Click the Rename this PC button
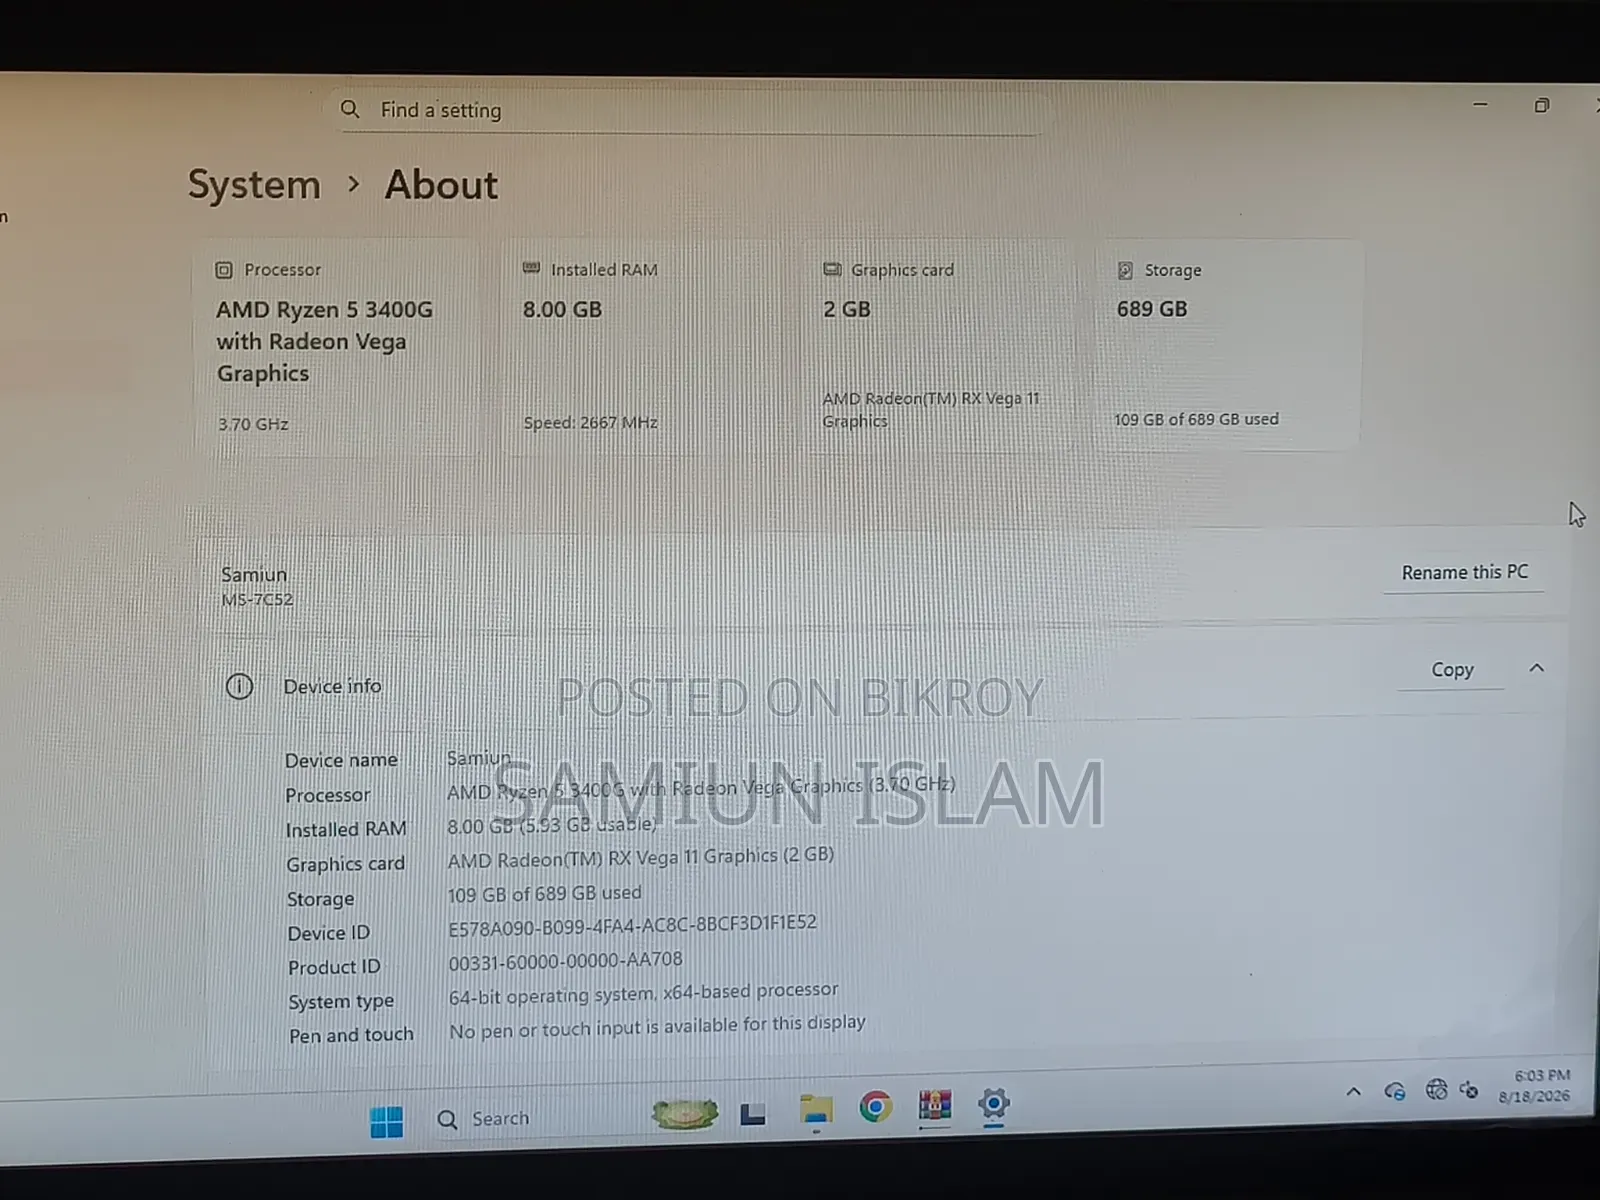 click(1464, 572)
